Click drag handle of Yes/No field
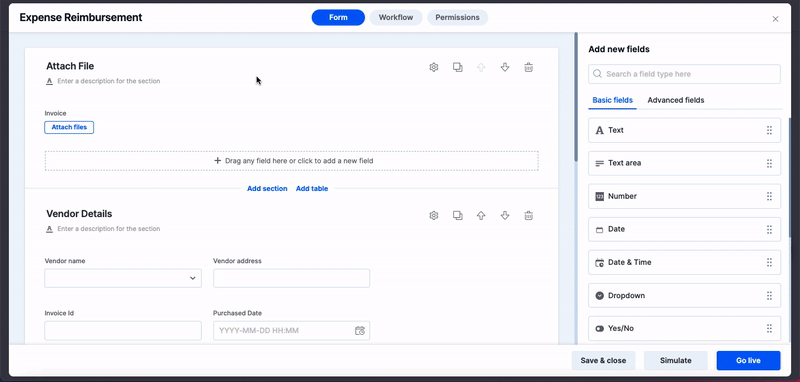The image size is (800, 382). pos(769,328)
